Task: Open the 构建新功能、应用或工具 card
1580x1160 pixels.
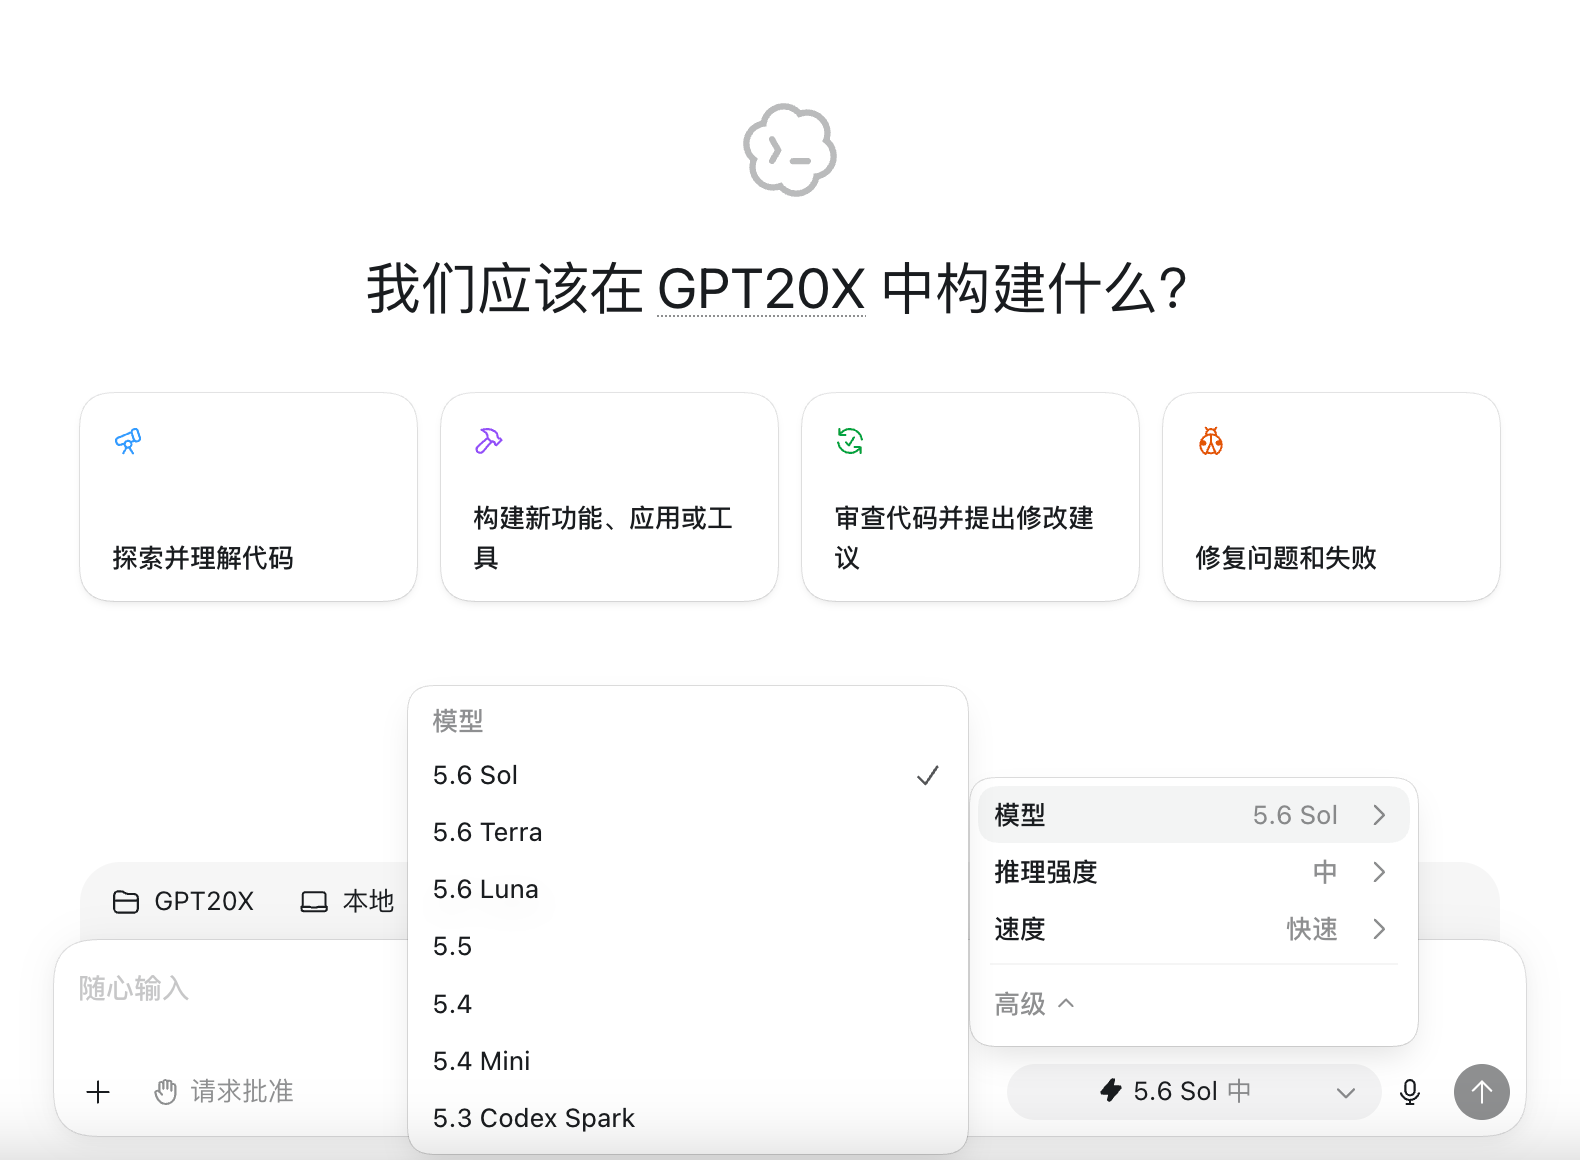Action: click(610, 497)
